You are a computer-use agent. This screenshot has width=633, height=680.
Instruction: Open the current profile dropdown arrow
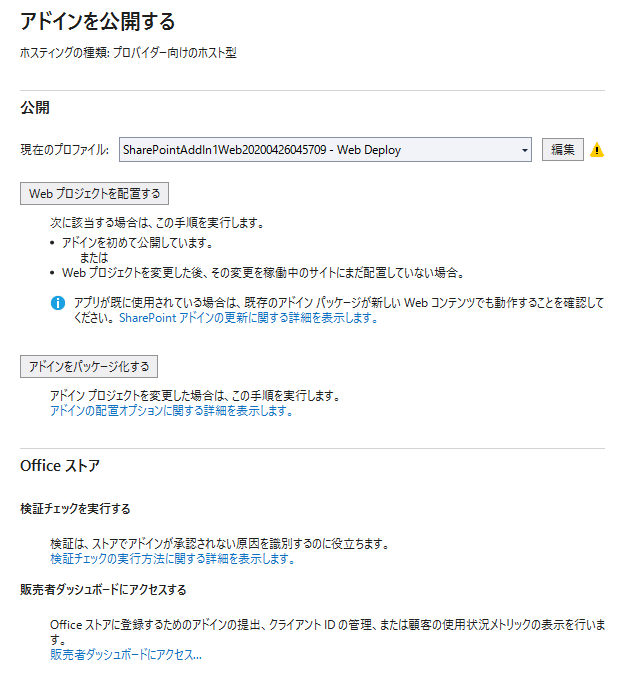tap(525, 150)
